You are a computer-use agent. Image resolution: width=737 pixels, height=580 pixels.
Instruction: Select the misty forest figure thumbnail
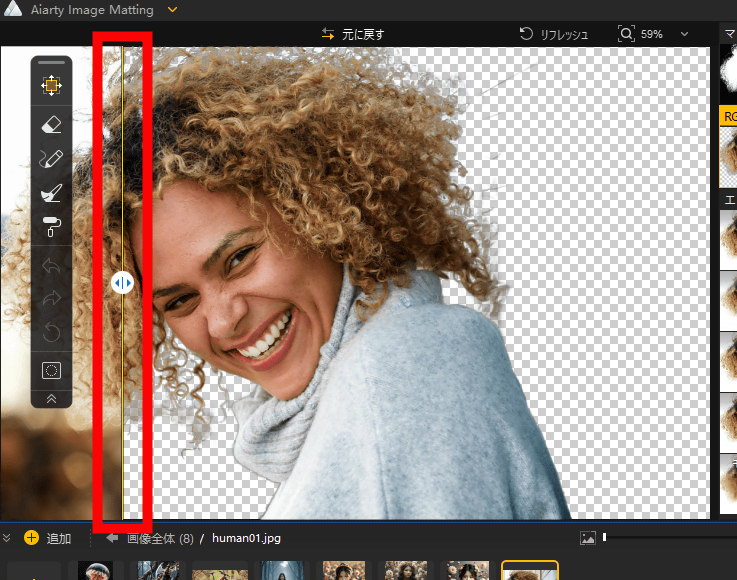click(x=282, y=570)
